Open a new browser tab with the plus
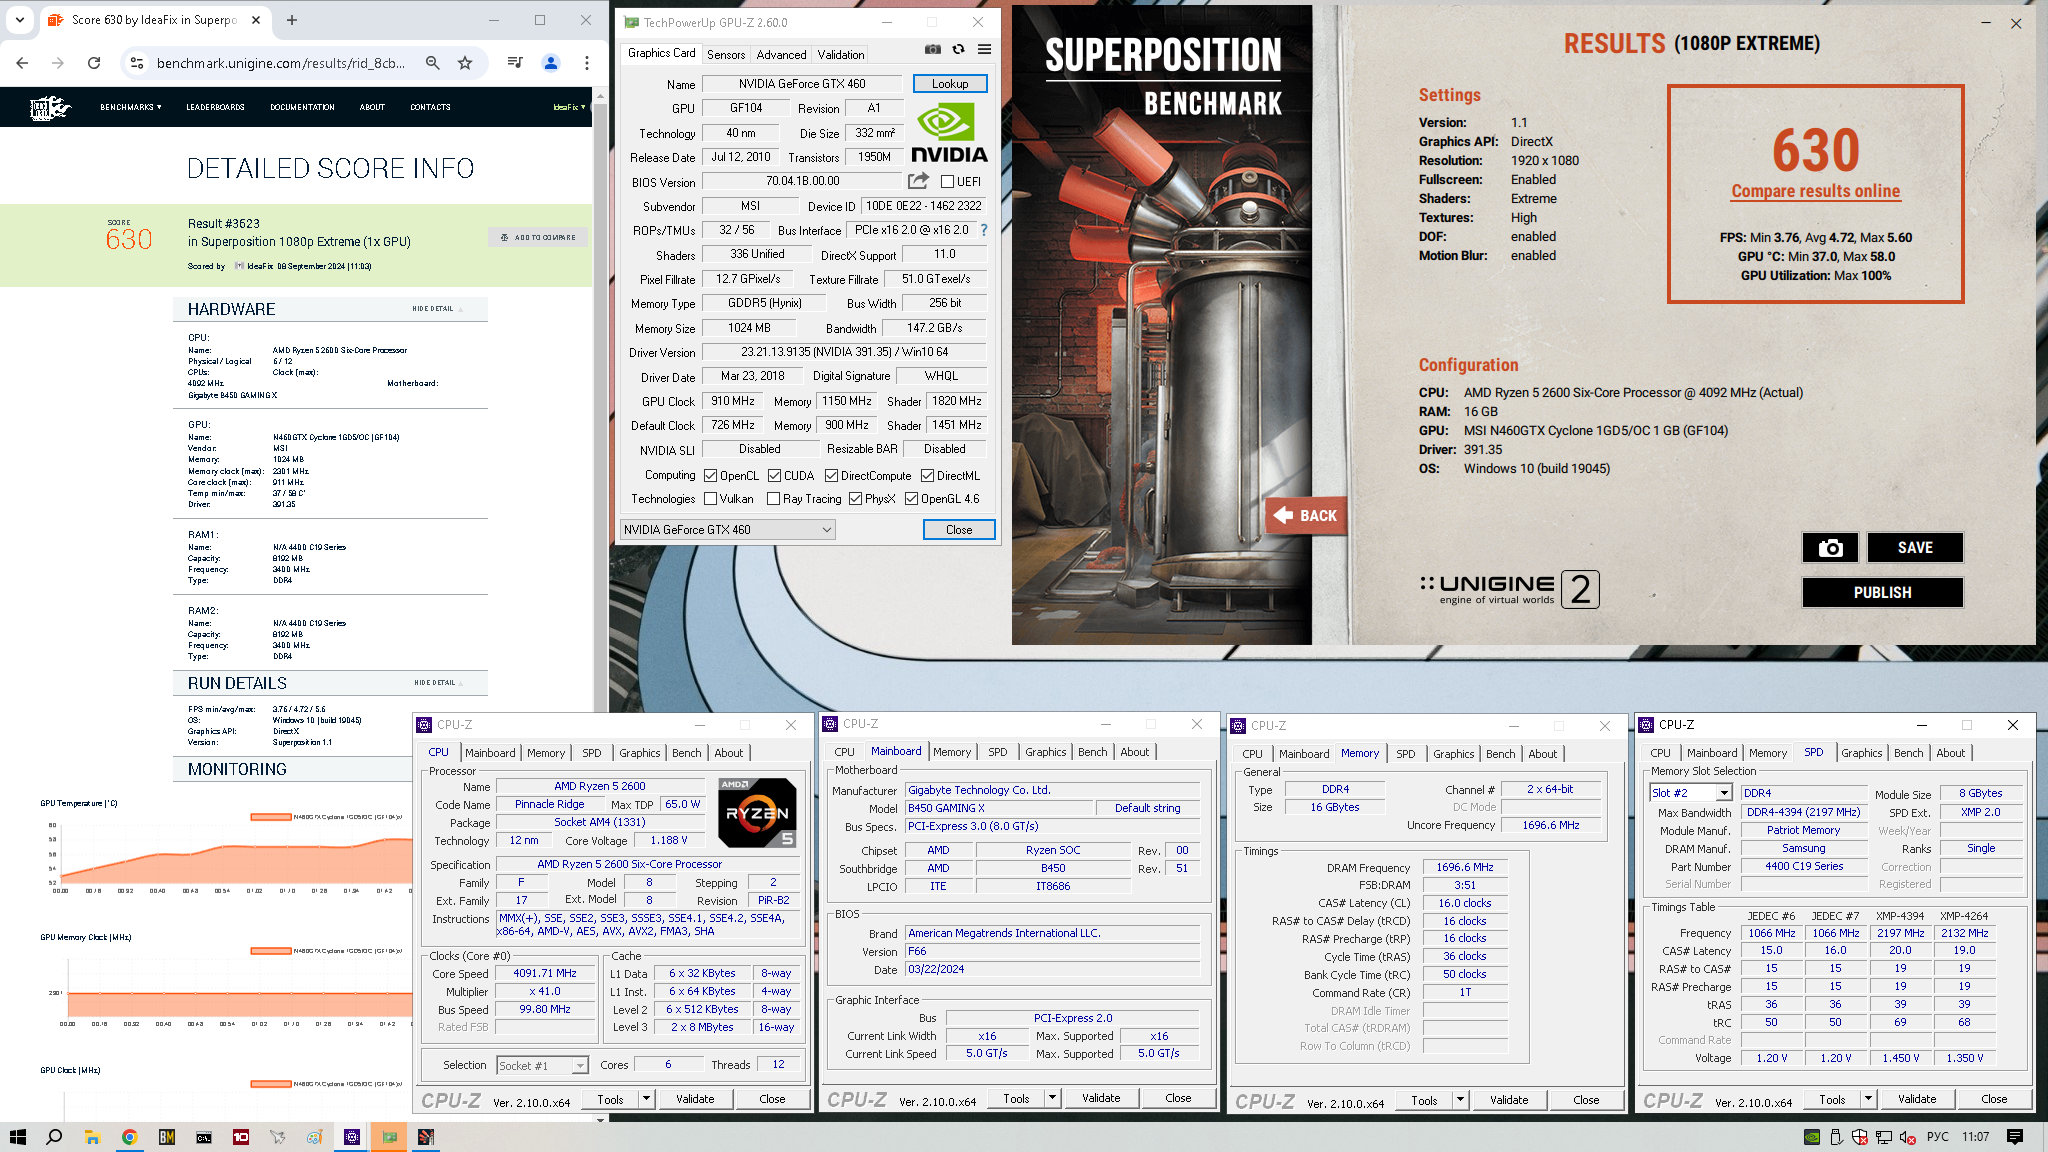2048x1152 pixels. pos(292,20)
